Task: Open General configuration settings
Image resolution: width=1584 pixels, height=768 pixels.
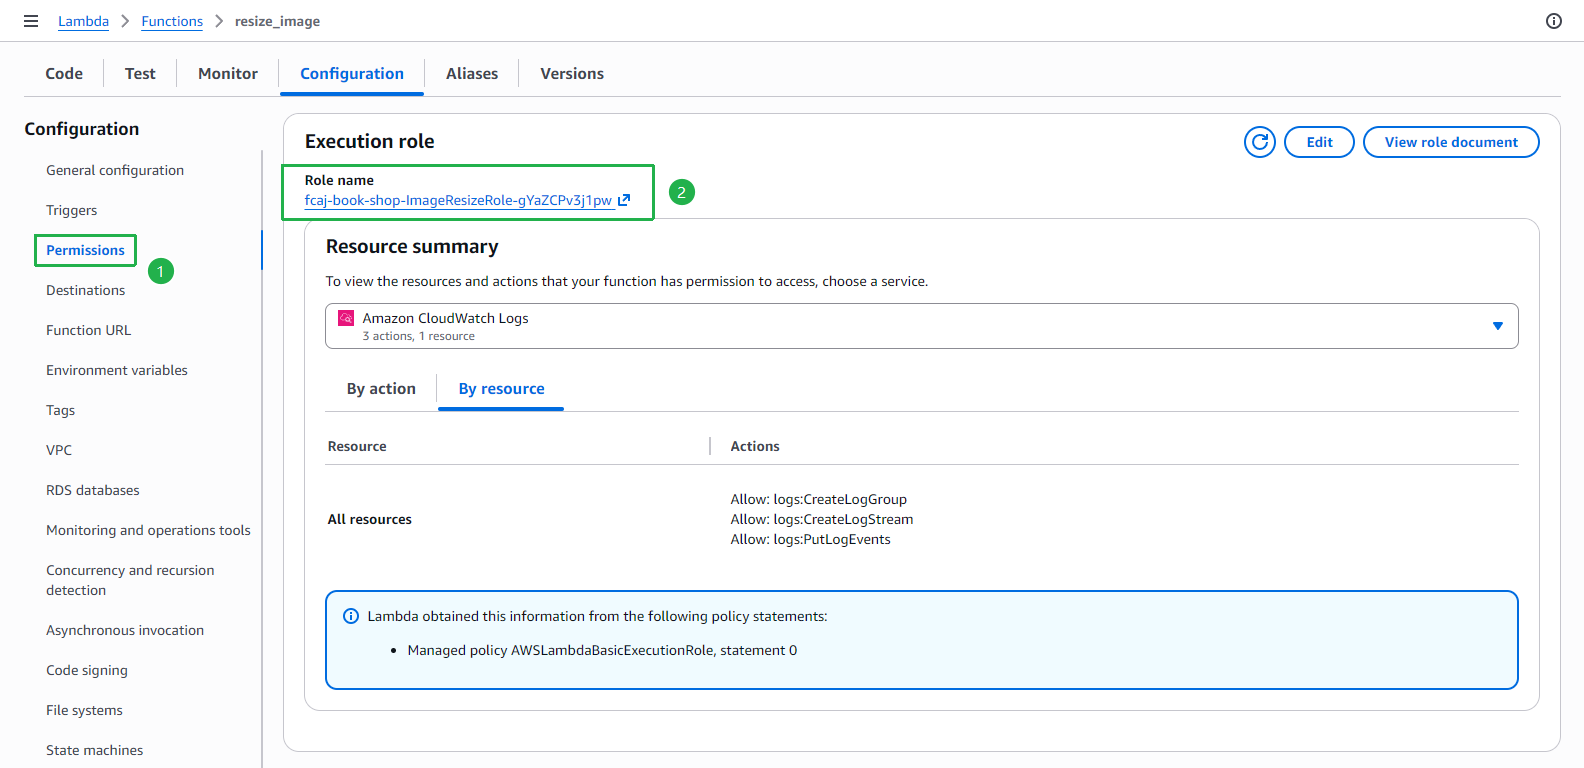Action: coord(115,170)
